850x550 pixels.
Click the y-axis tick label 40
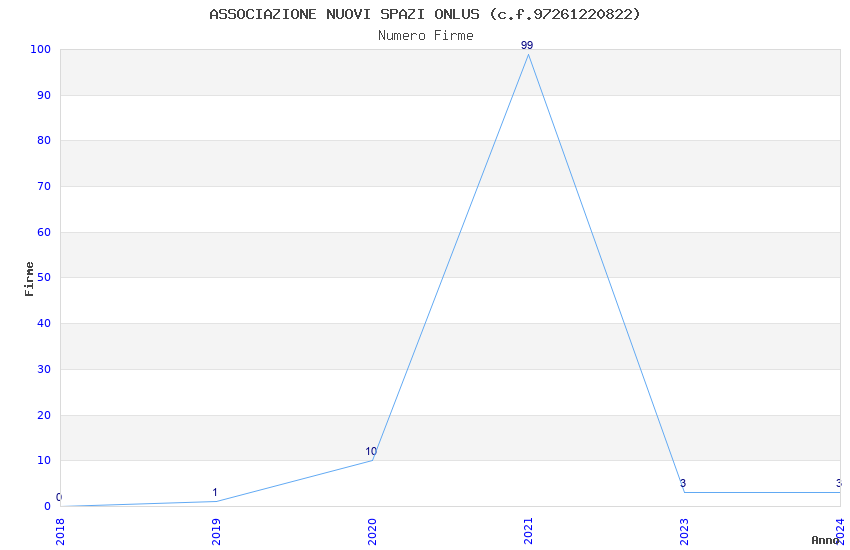point(43,323)
